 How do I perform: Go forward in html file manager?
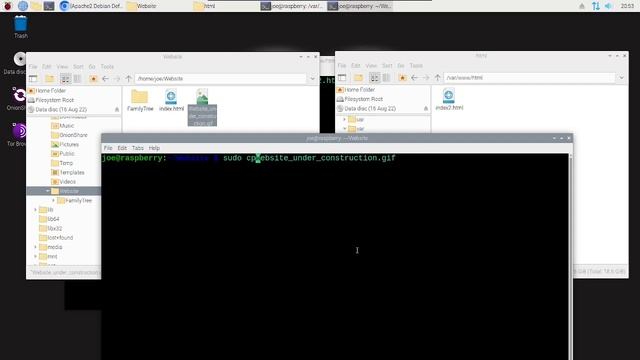[x=426, y=77]
